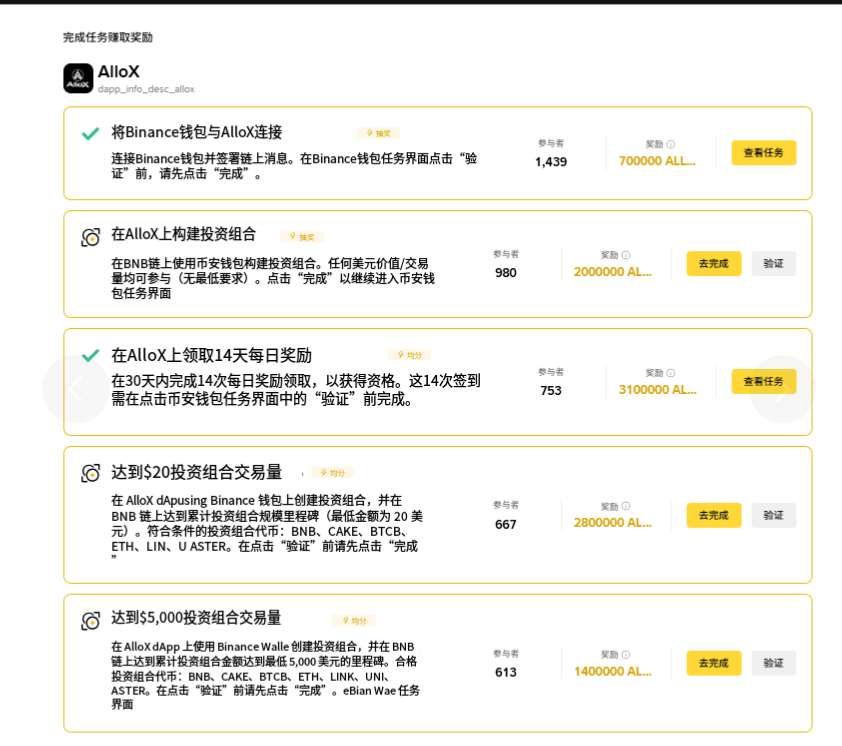Click 验证 for 在AlloX上构建投资组合 task

click(x=773, y=263)
